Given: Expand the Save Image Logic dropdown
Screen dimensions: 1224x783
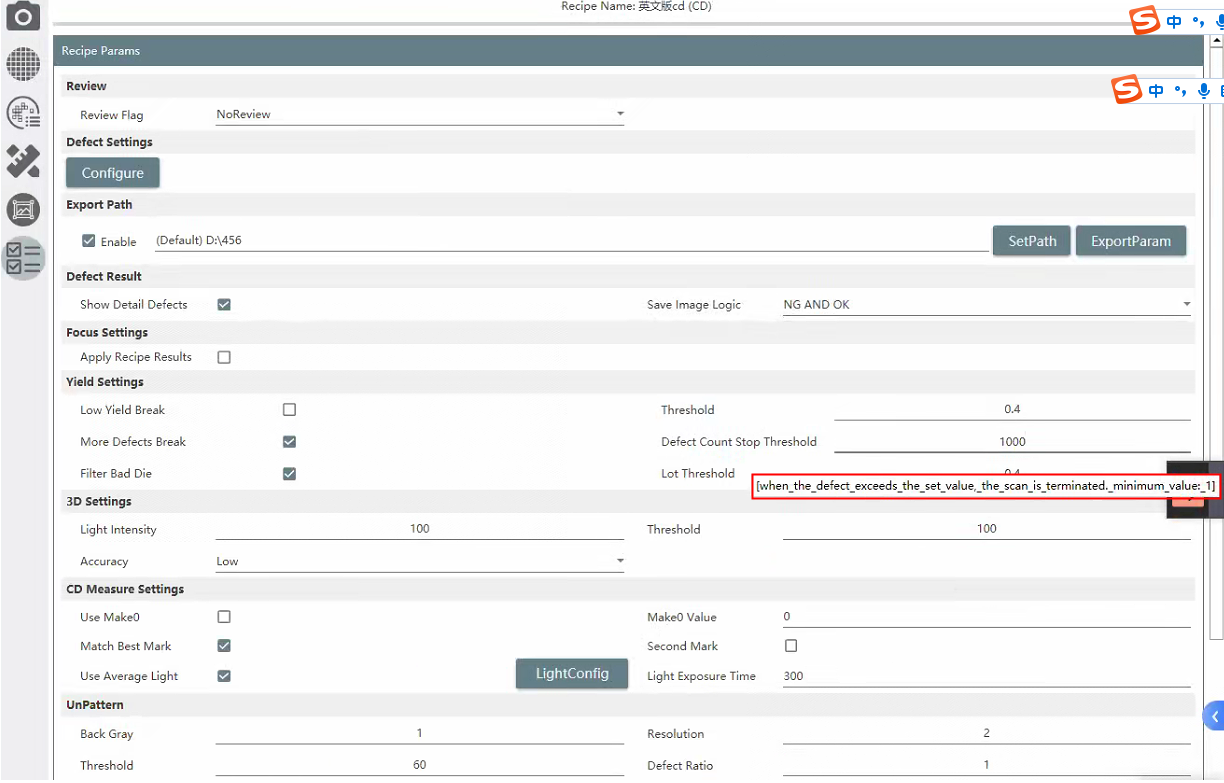Looking at the screenshot, I should 986,304.
